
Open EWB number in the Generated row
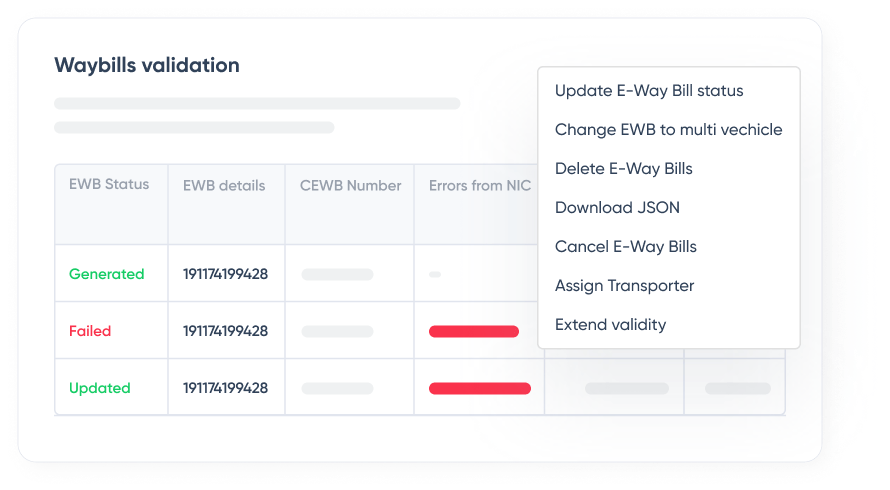(x=225, y=274)
